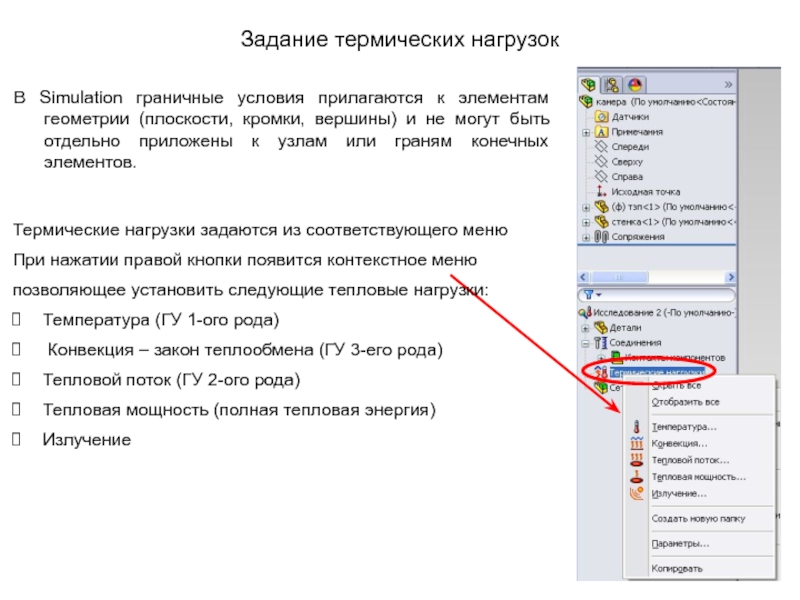Open the FeatureManager design tree tab
This screenshot has height=600, width=800.
tap(589, 84)
